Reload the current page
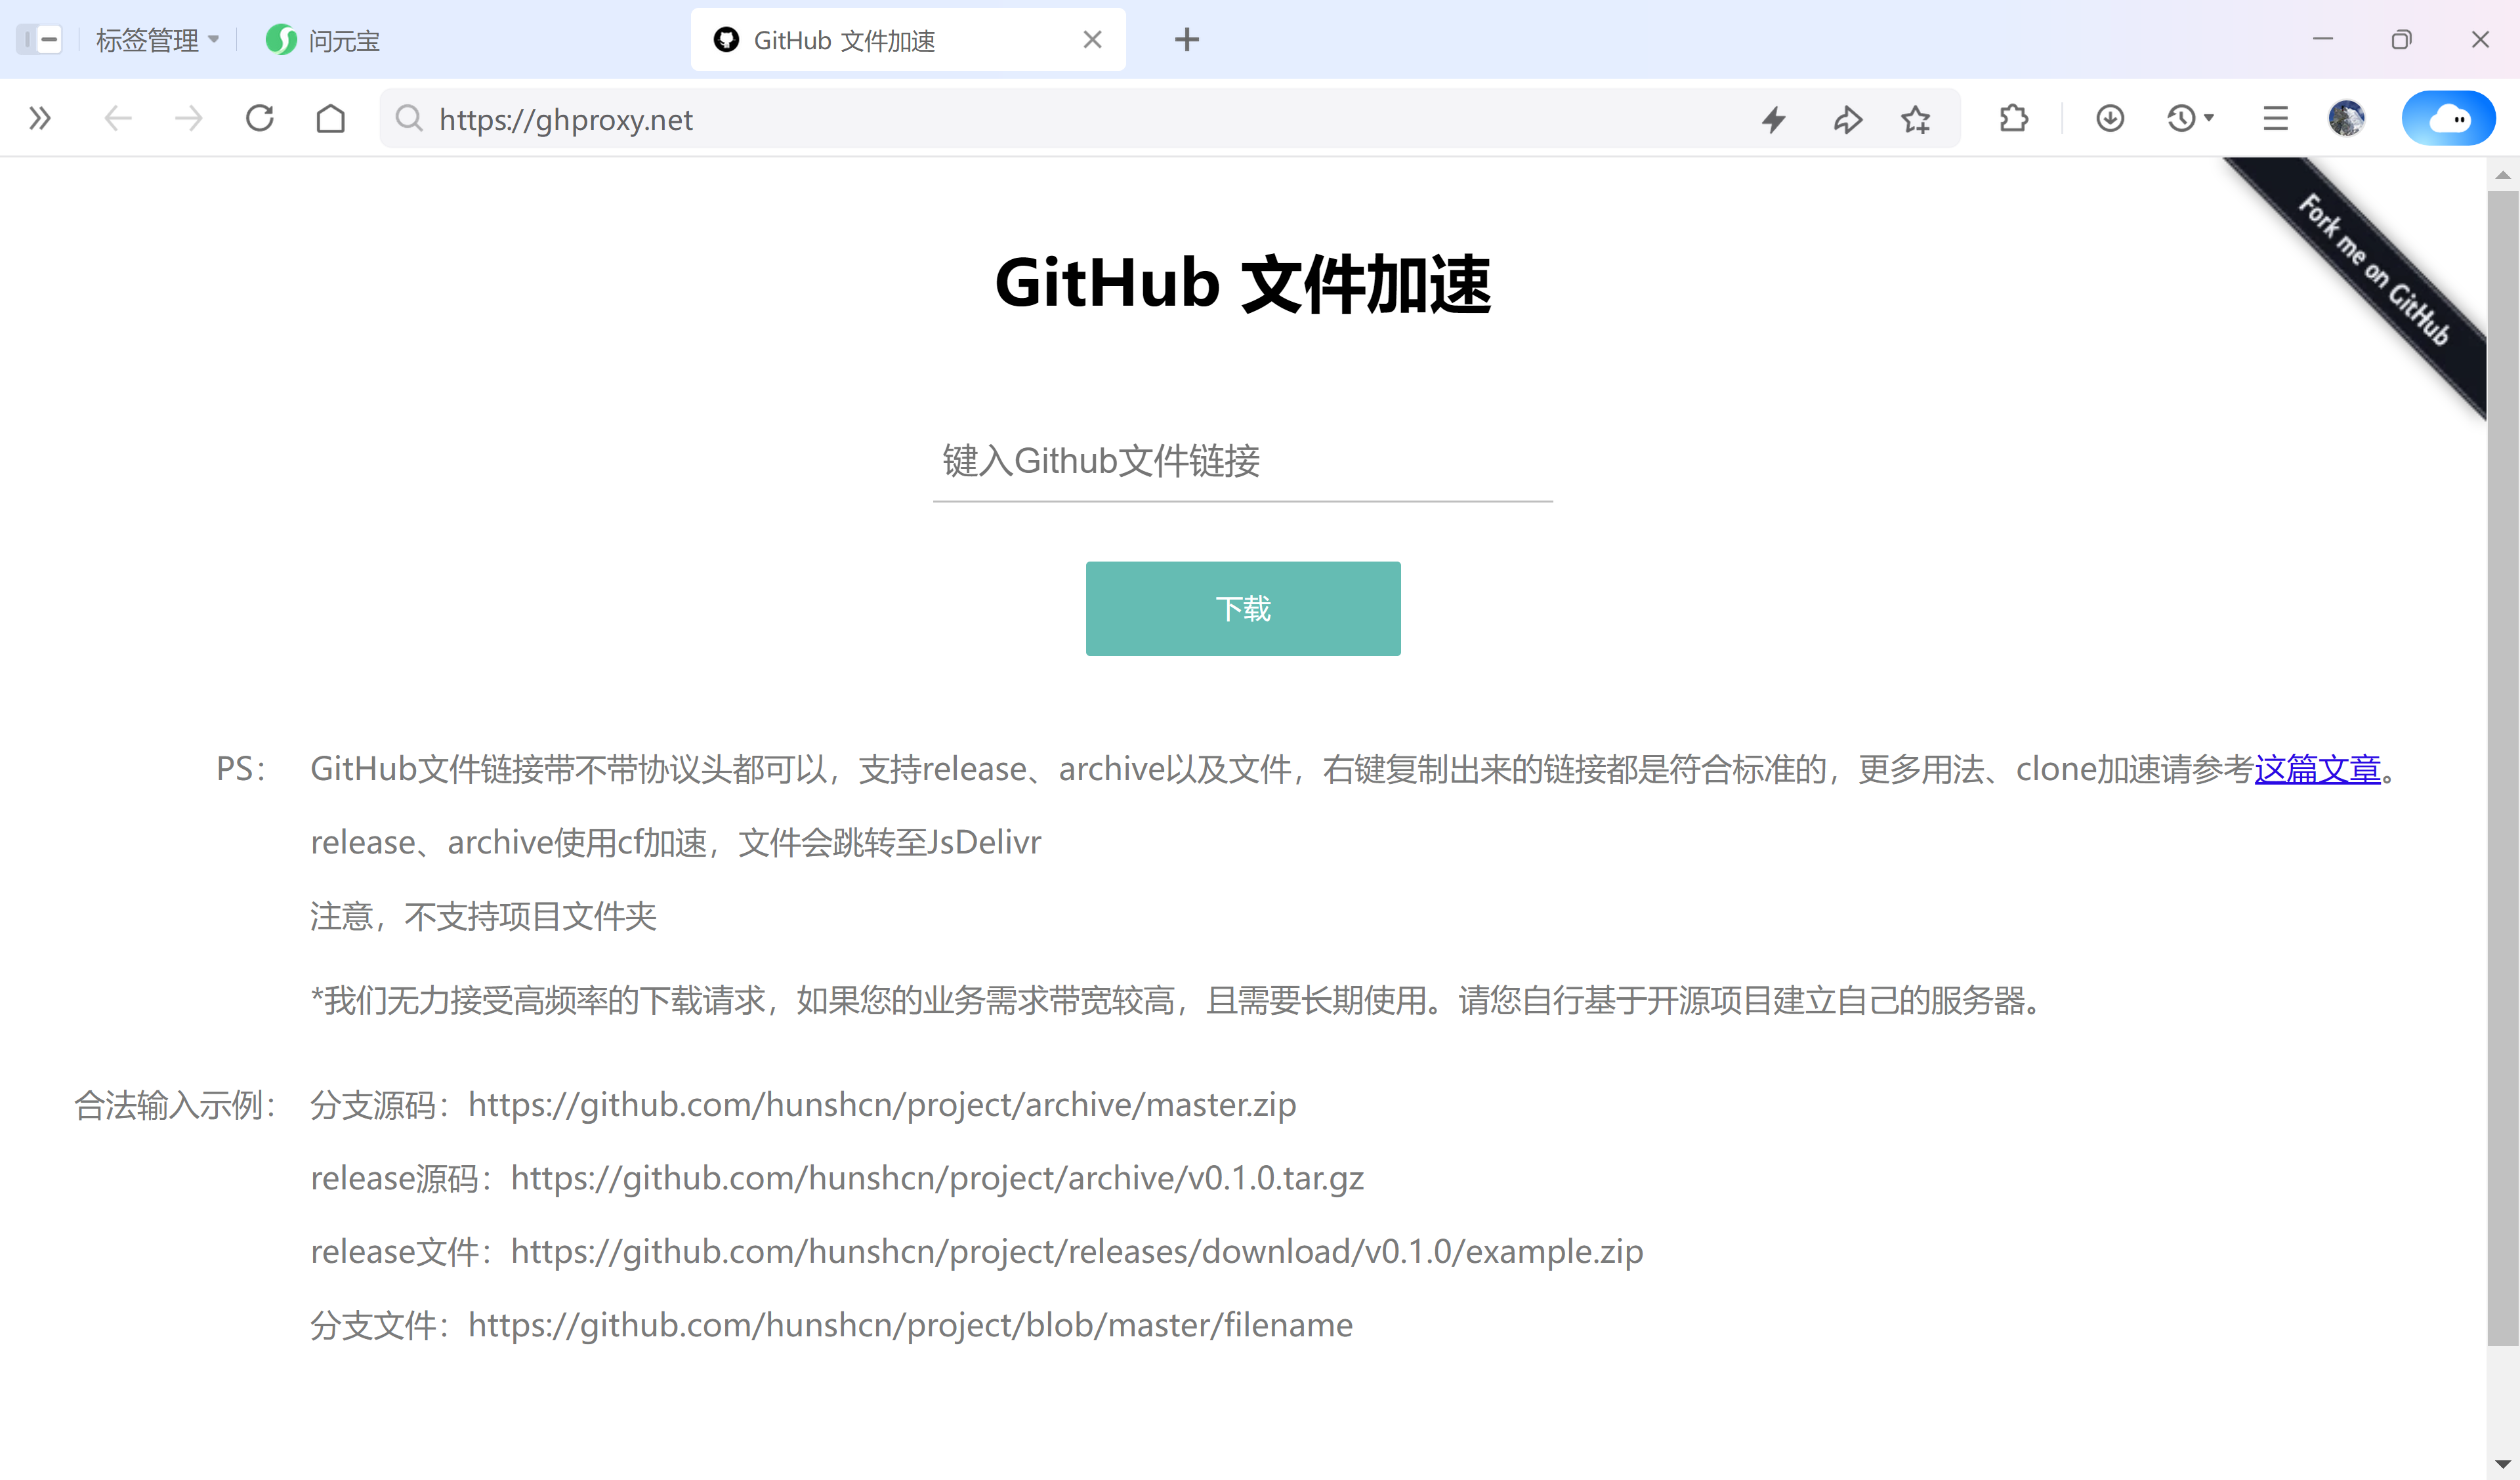The image size is (2520, 1480). [x=260, y=119]
